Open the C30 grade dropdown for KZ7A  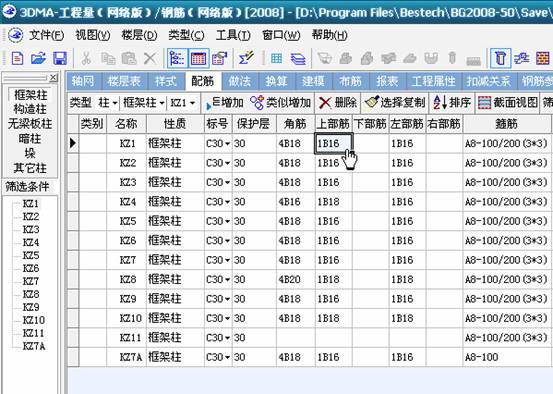coord(227,357)
